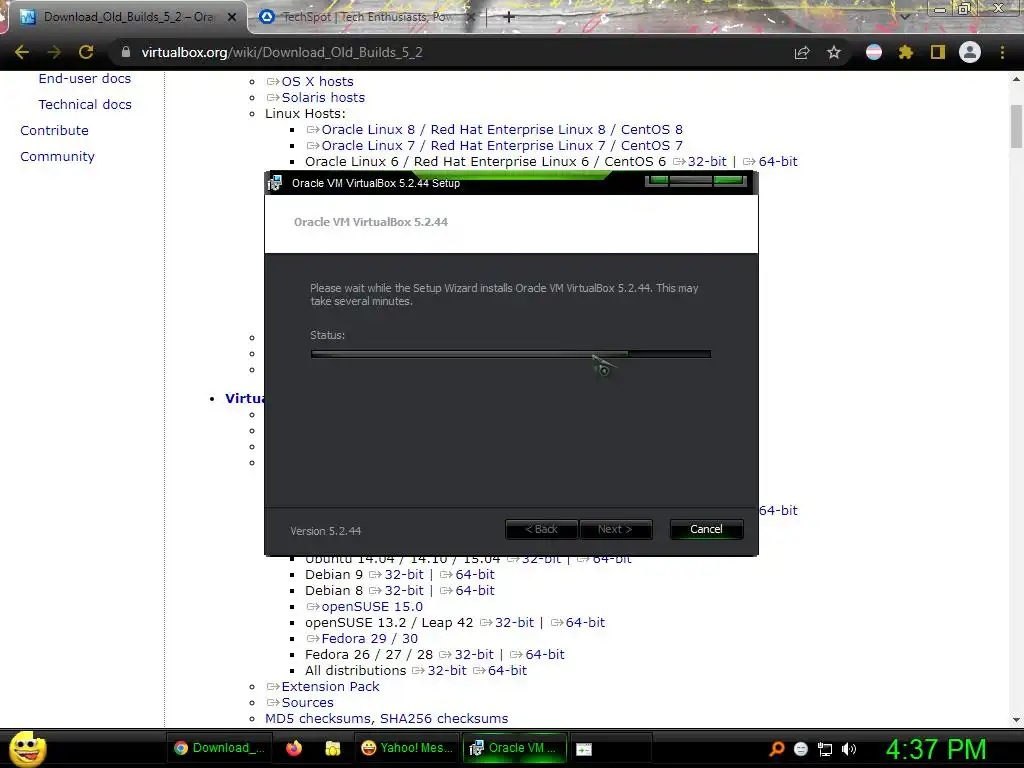Screen dimensions: 1024x768
Task: Download openSUSE 13.2 / Leap 42 64-bit
Action: click(585, 622)
